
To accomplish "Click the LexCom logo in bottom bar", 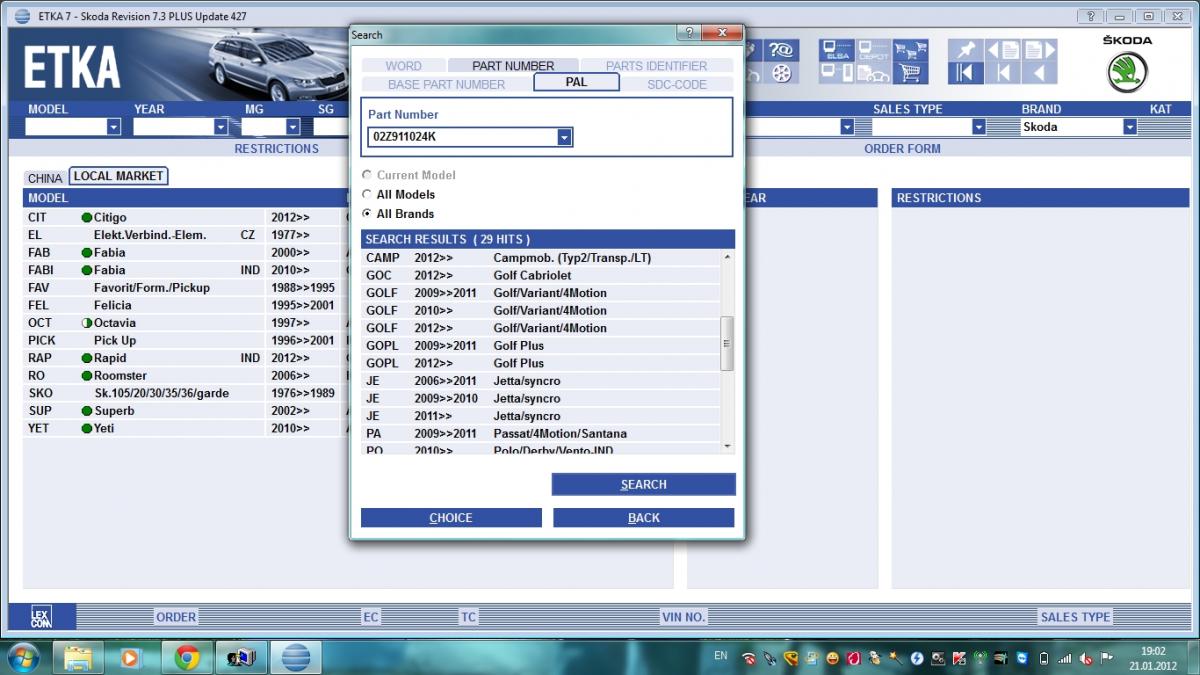I will point(41,616).
